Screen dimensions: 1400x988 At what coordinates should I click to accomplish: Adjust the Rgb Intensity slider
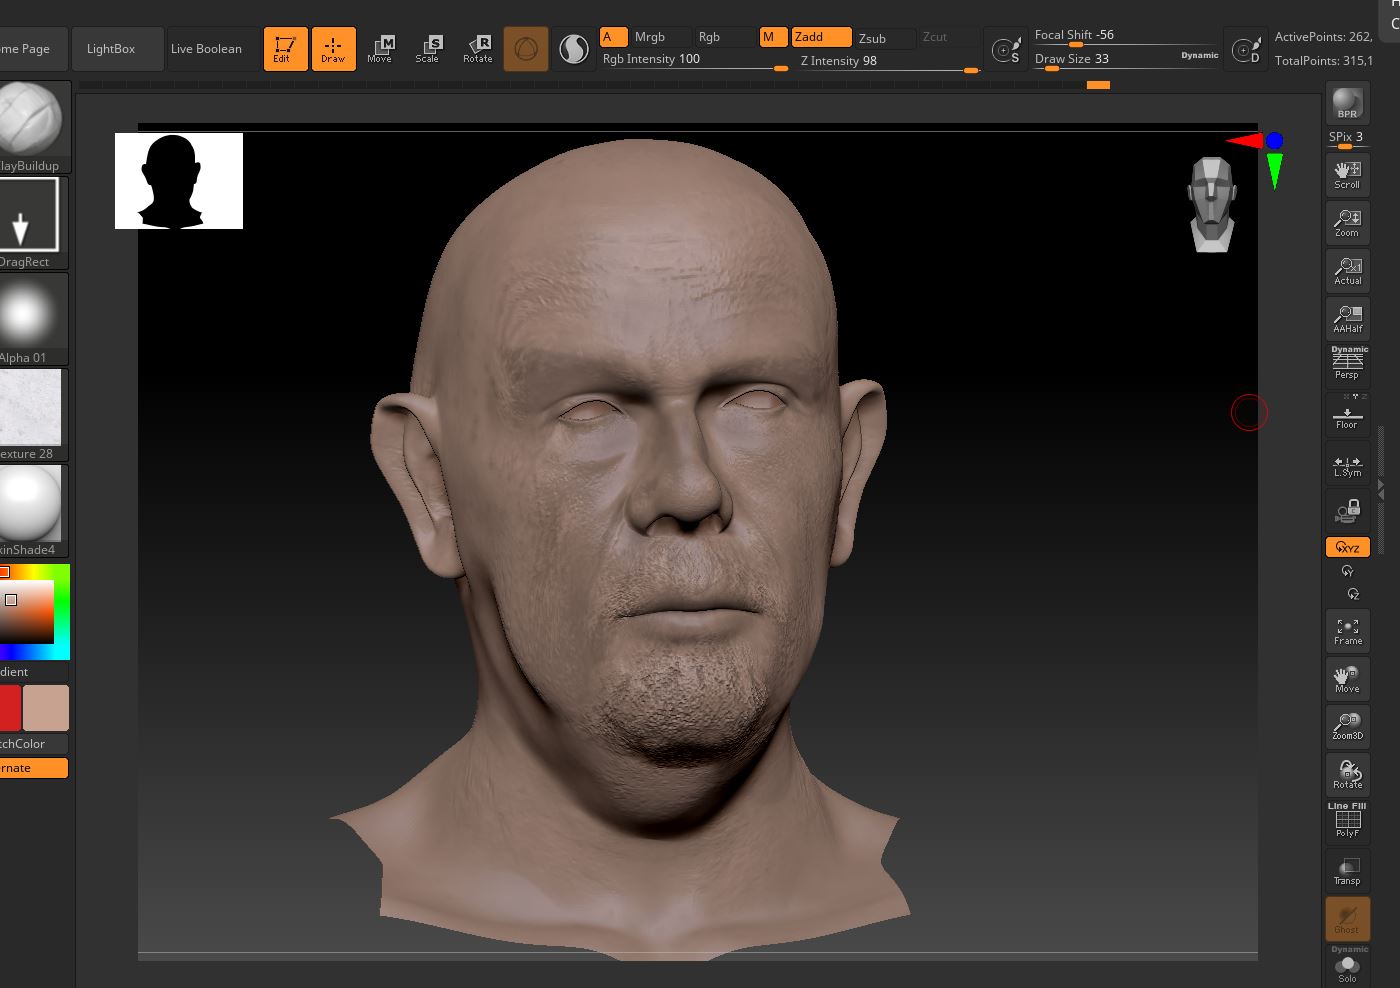[695, 60]
